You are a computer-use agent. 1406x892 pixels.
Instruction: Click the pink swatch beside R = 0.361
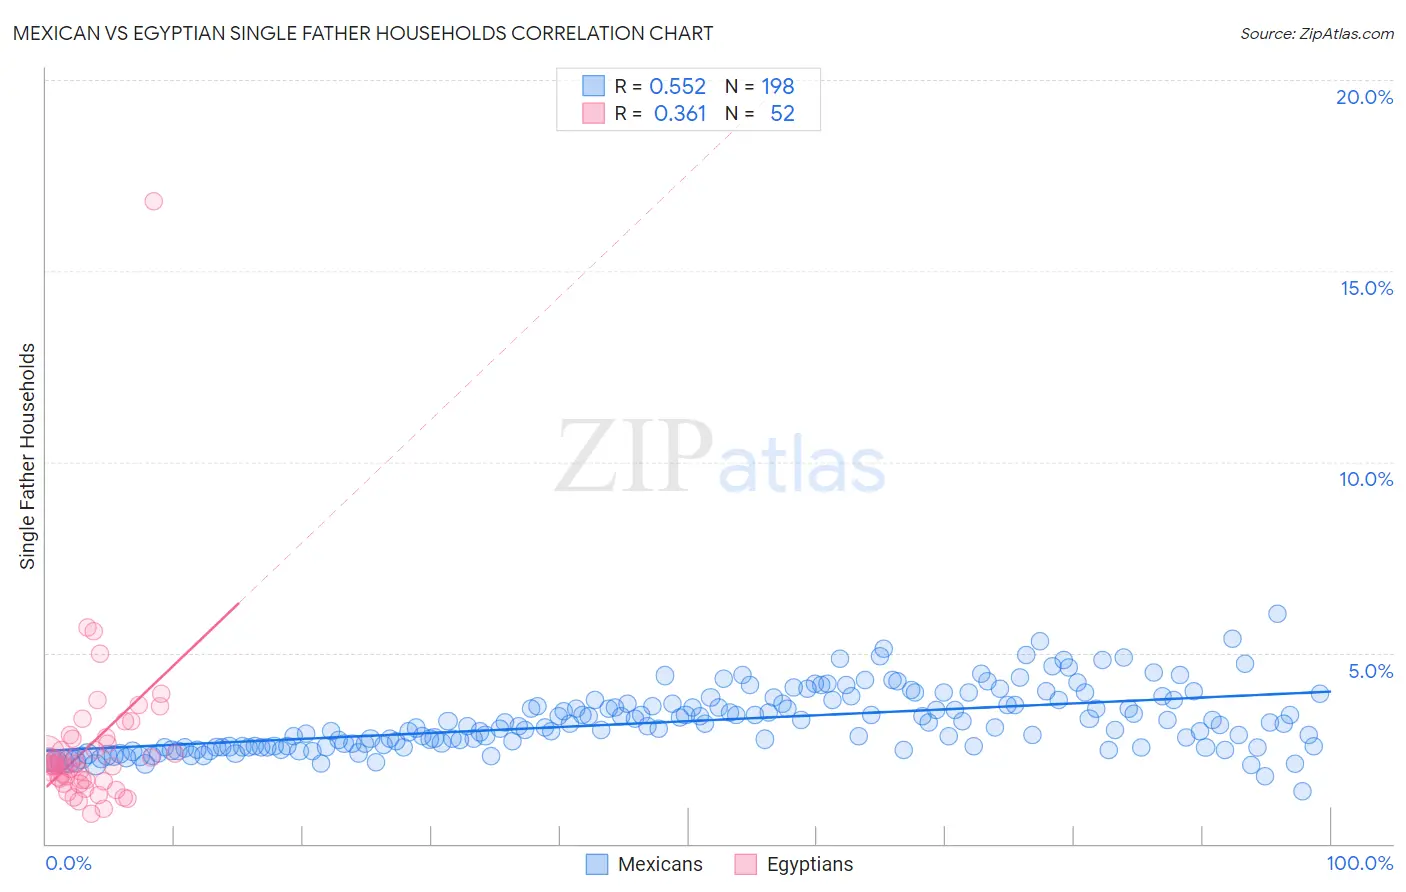pos(594,113)
